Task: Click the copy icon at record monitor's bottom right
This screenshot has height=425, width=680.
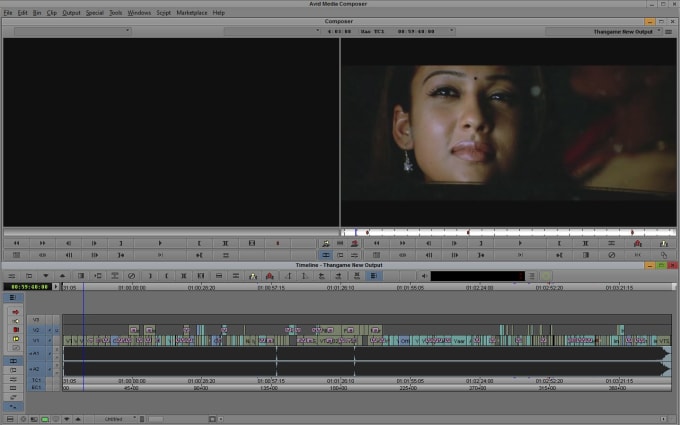Action: coord(664,255)
